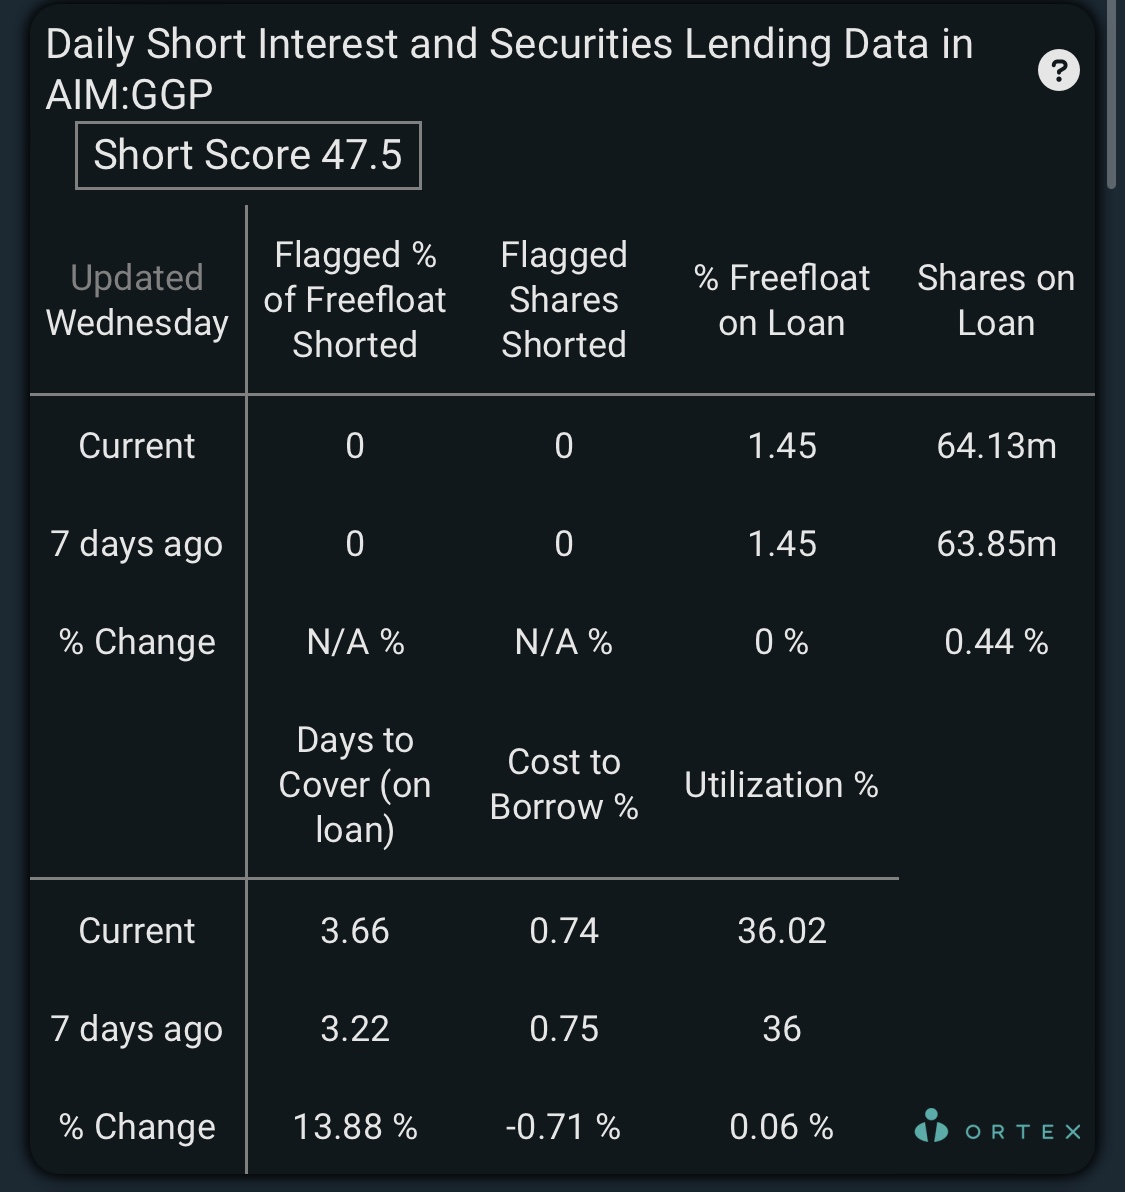The image size is (1125, 1192).
Task: Click the -0.71 % Cost to Borrow change
Action: pyautogui.click(x=563, y=1127)
